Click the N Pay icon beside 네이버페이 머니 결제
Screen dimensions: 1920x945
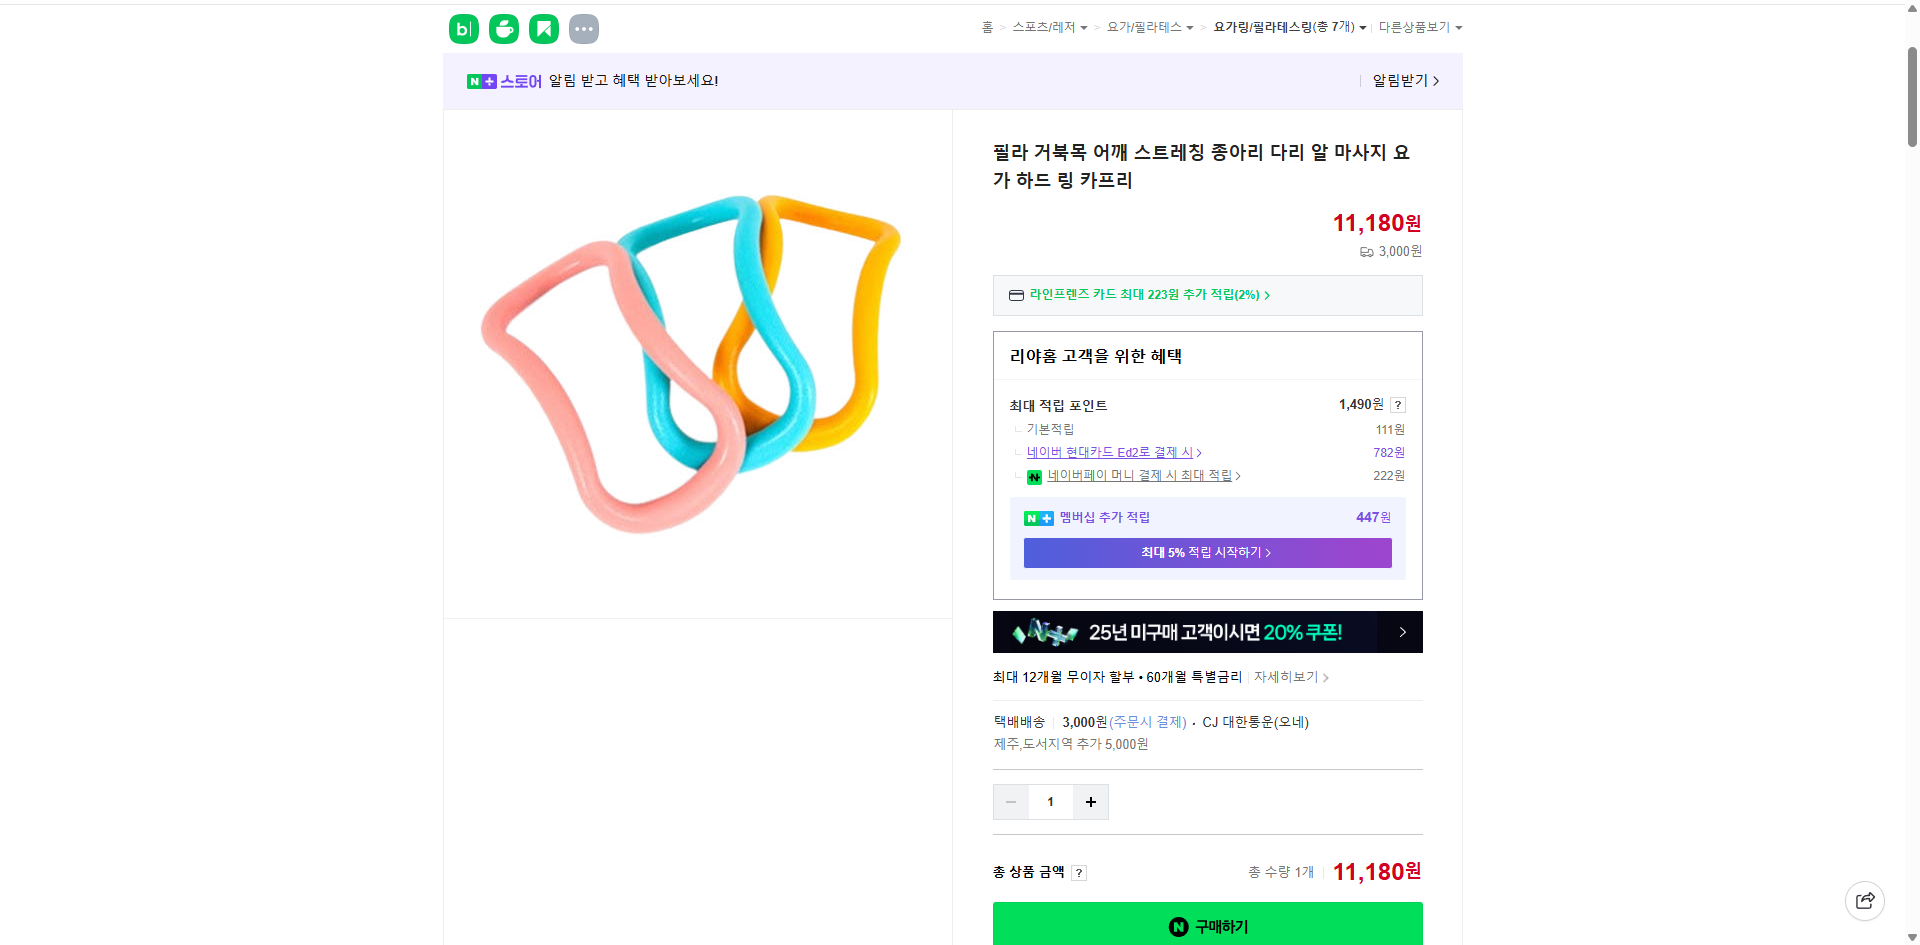(1034, 477)
